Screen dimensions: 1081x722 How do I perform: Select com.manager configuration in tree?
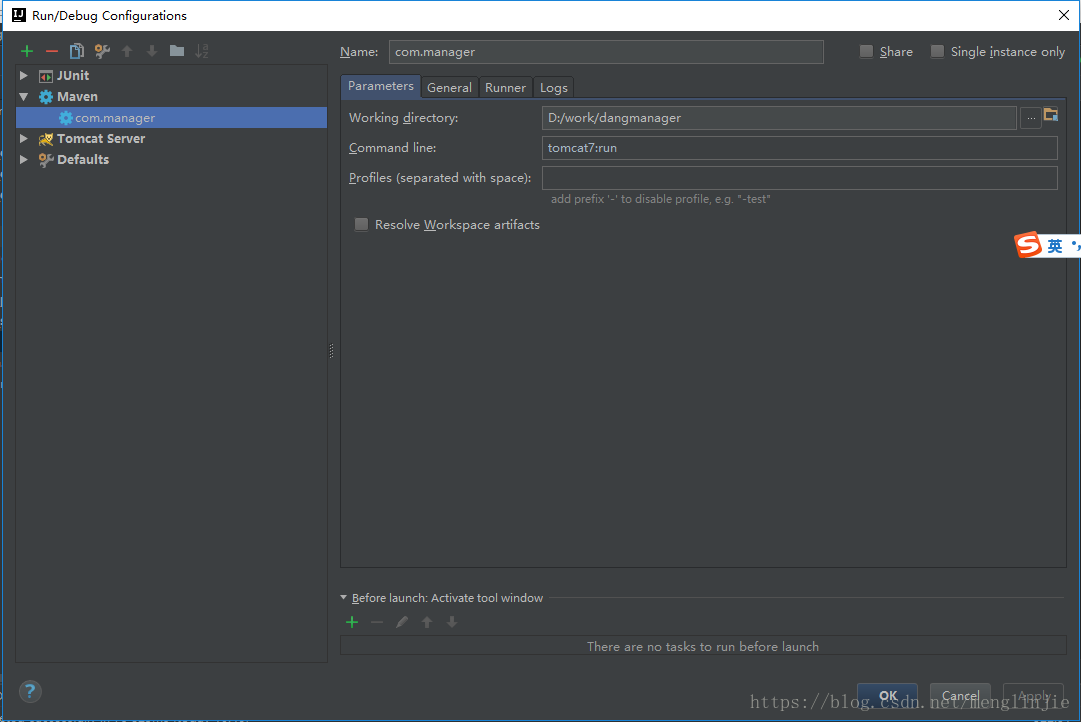tap(172, 118)
